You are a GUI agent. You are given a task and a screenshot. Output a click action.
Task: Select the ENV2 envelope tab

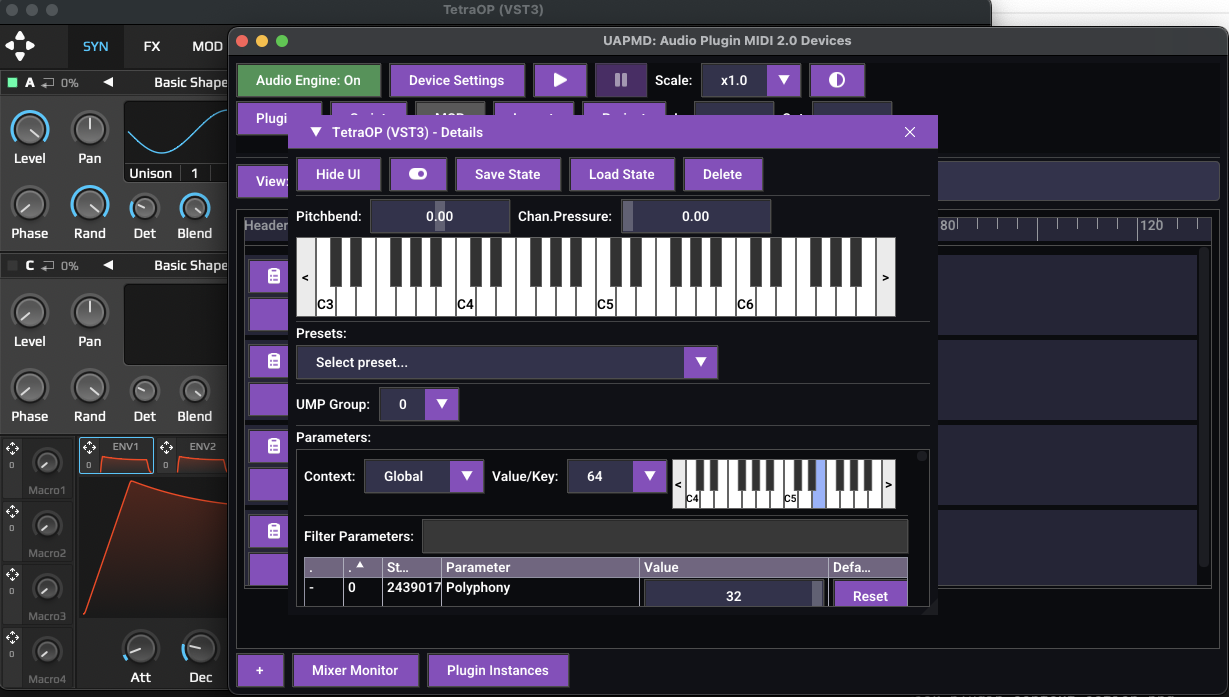click(193, 456)
